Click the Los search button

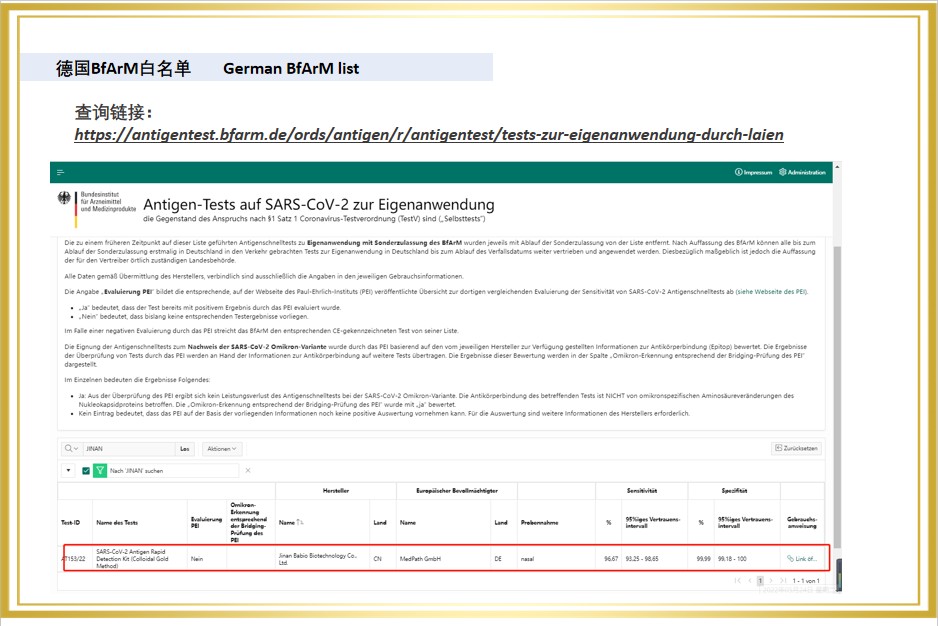(185, 449)
